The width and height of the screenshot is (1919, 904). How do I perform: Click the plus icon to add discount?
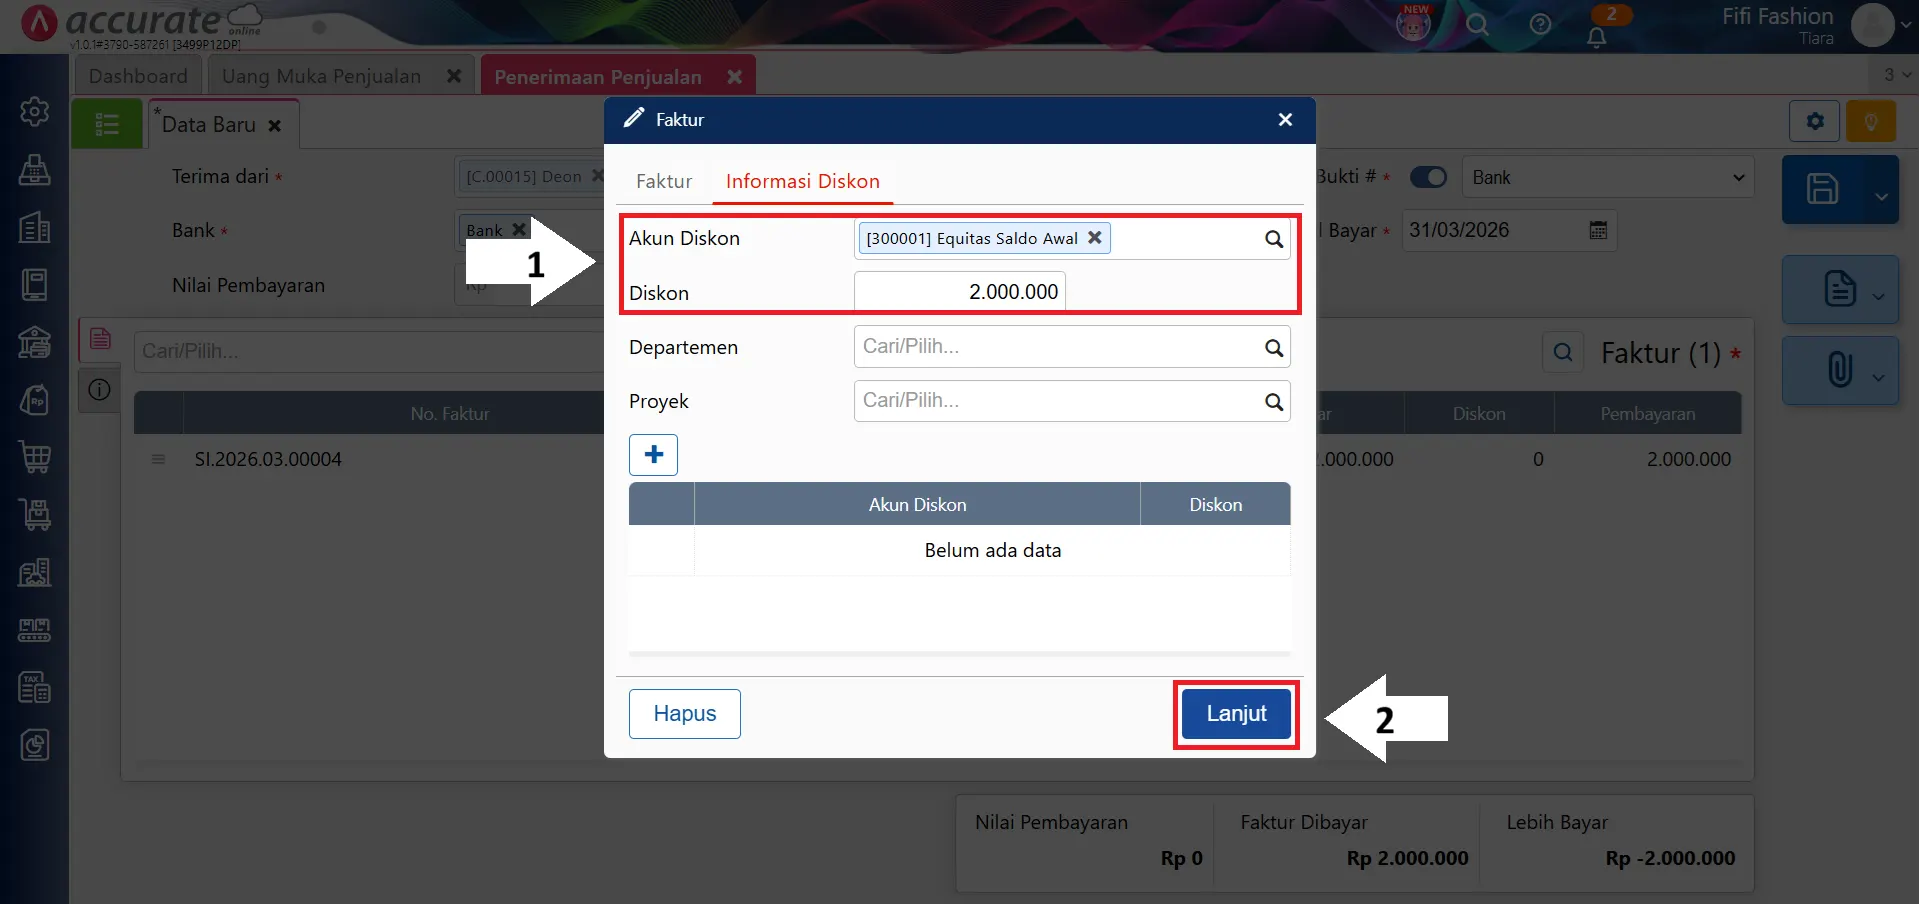pos(653,455)
